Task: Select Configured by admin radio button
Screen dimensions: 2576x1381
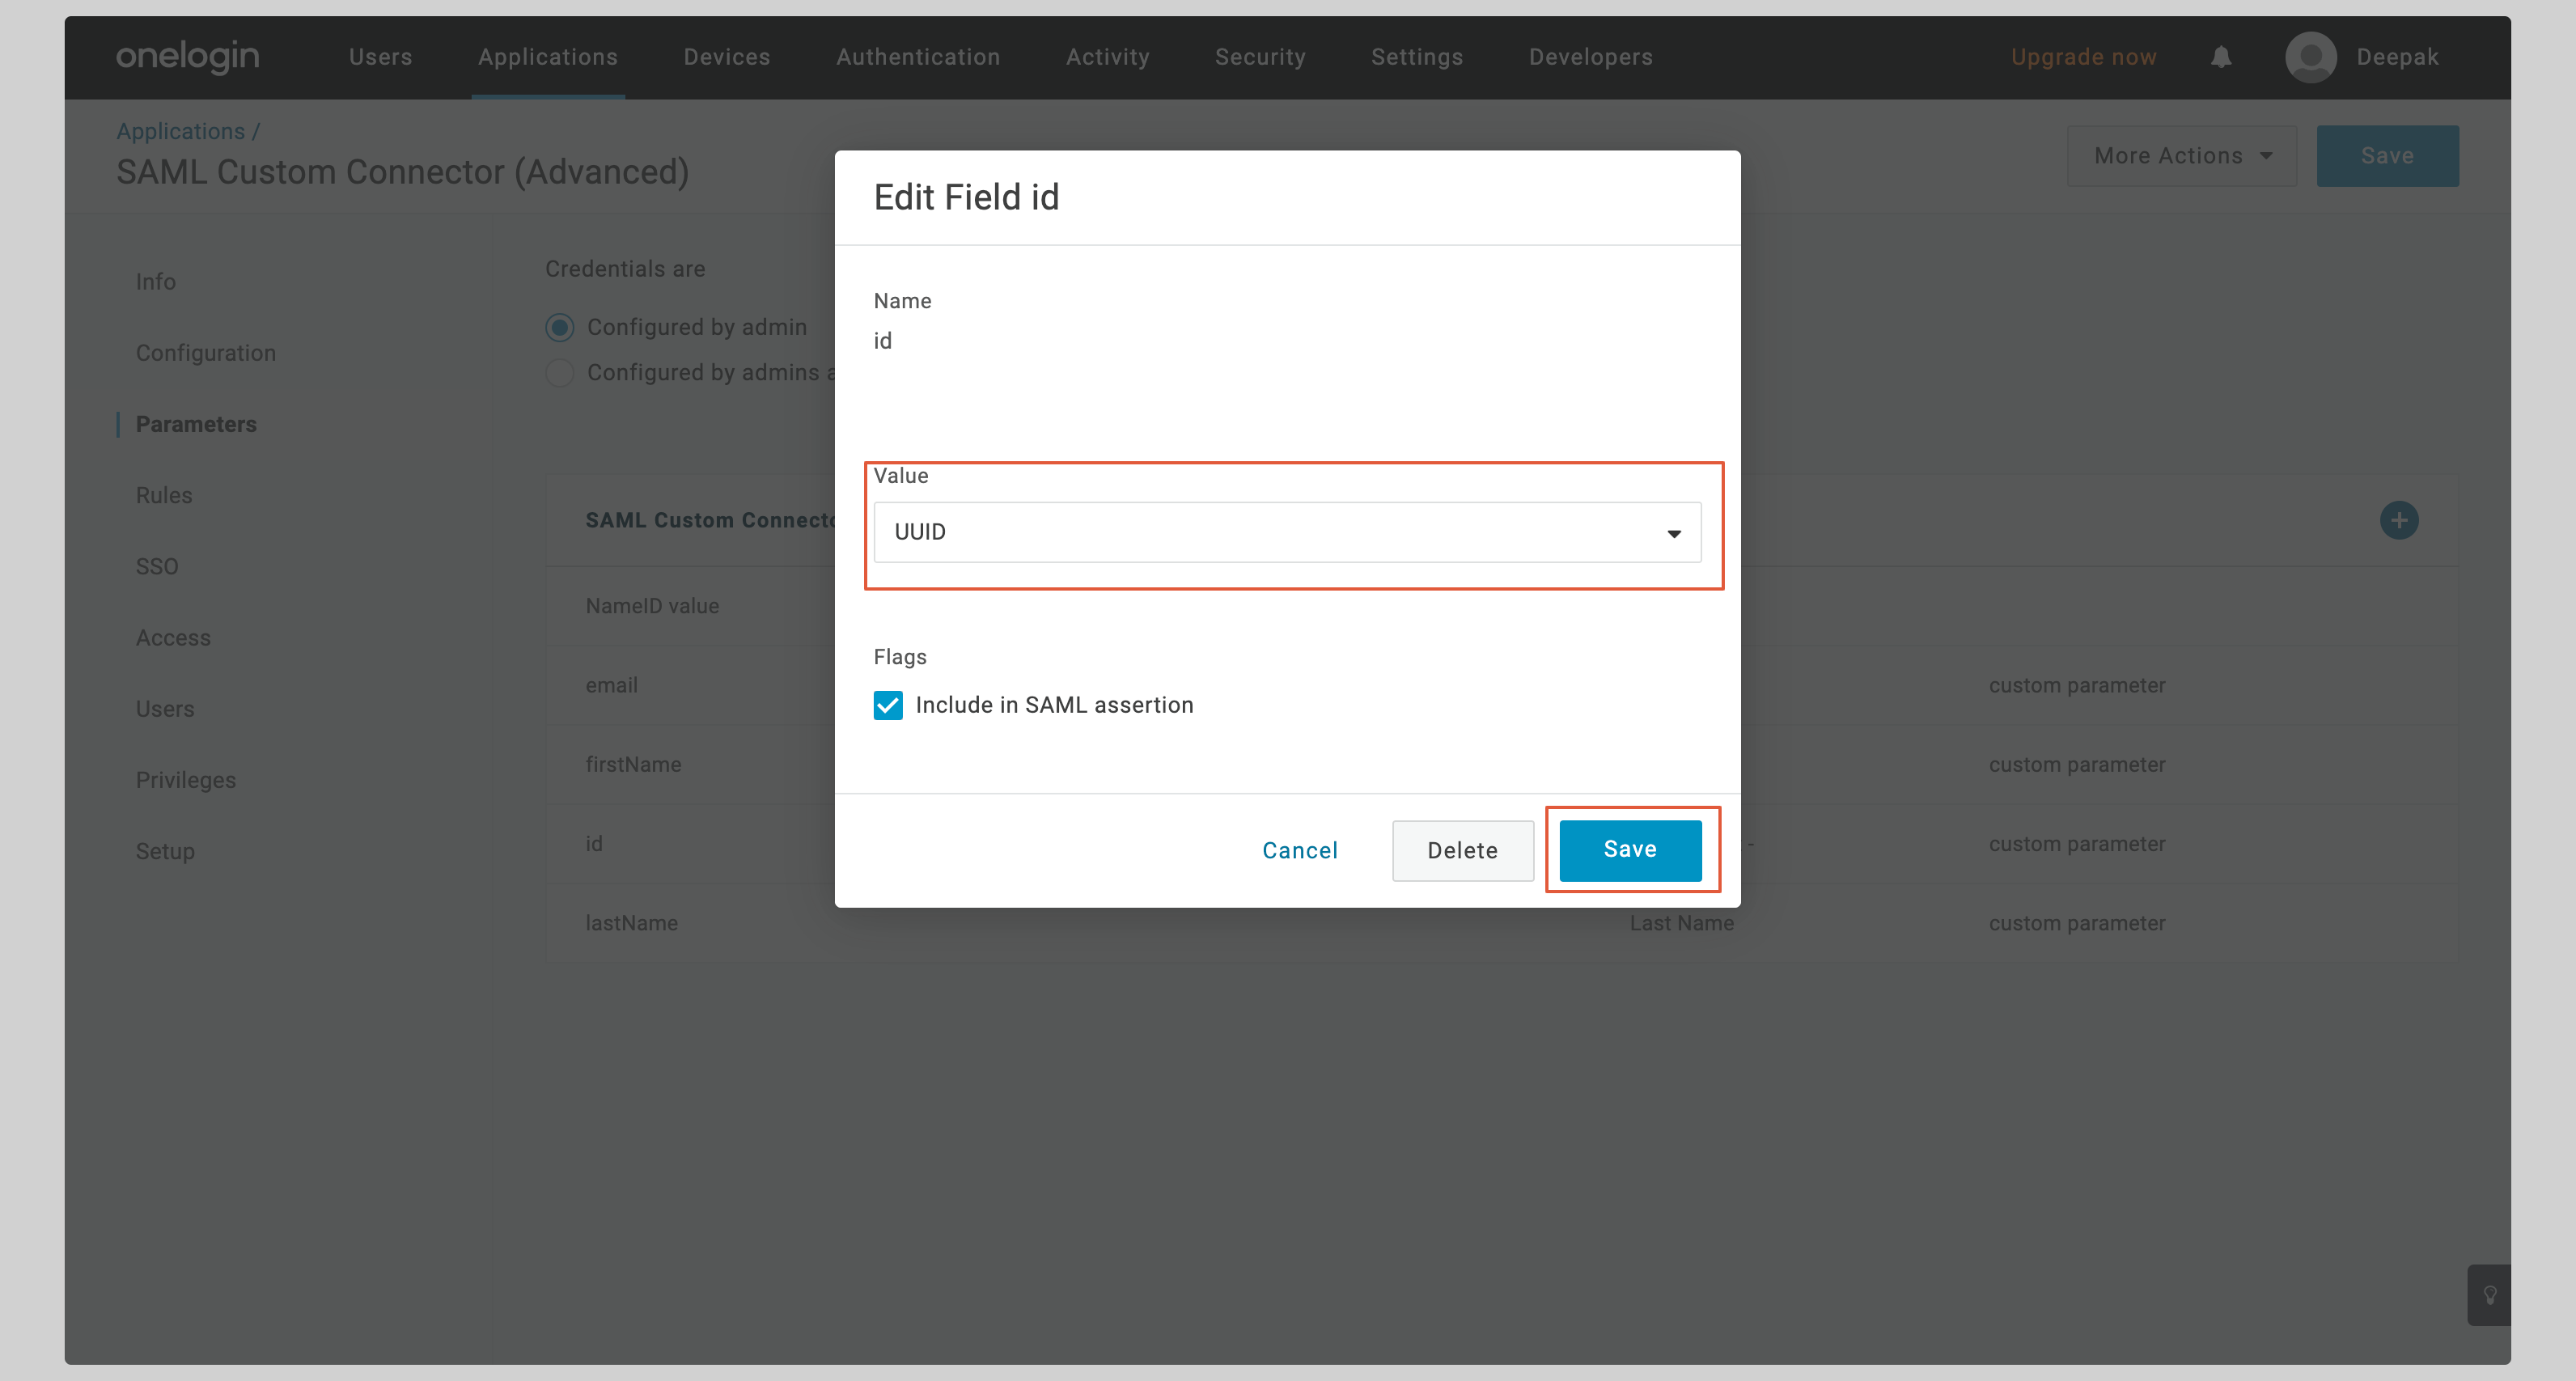Action: [x=560, y=327]
